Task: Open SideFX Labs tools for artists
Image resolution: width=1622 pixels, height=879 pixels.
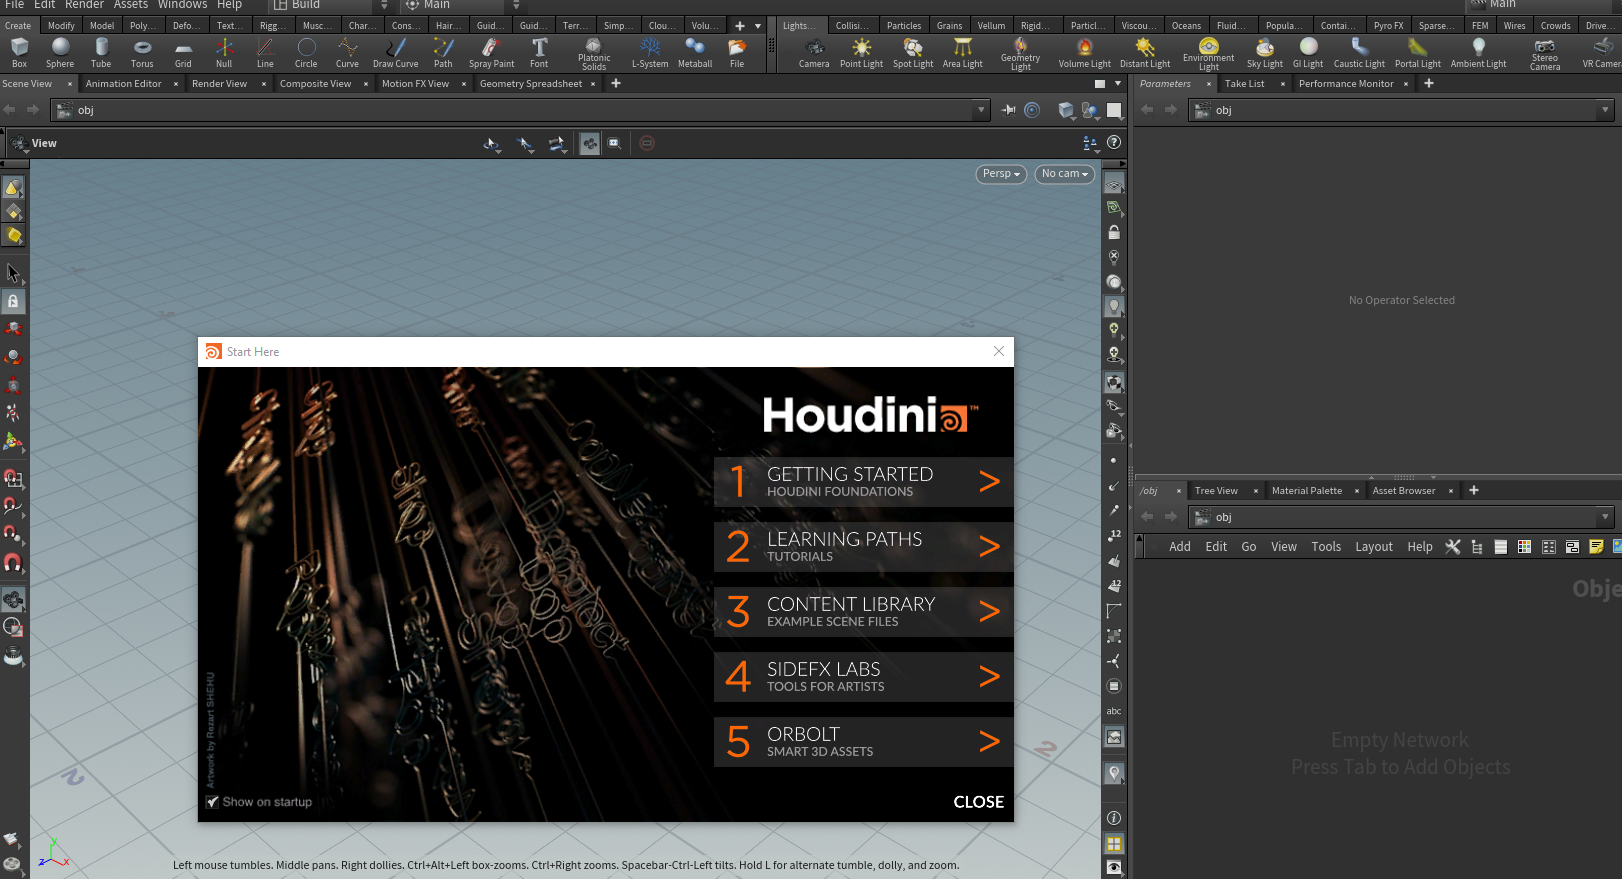Action: pos(864,677)
